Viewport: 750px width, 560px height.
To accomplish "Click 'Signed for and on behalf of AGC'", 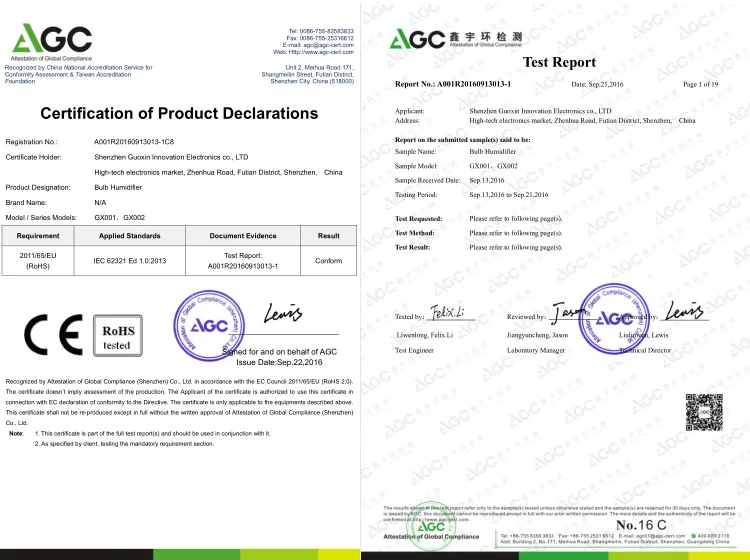I will coord(279,351).
